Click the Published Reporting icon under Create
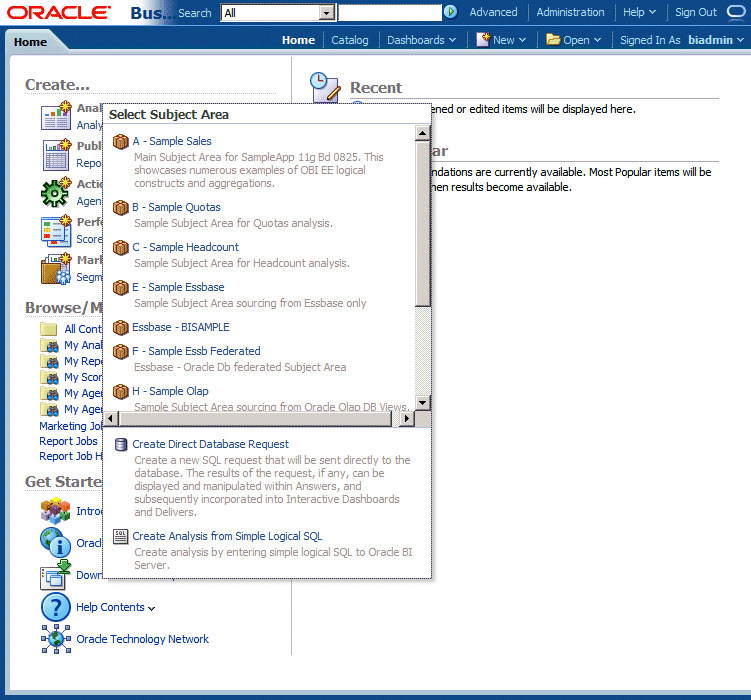 (x=56, y=155)
